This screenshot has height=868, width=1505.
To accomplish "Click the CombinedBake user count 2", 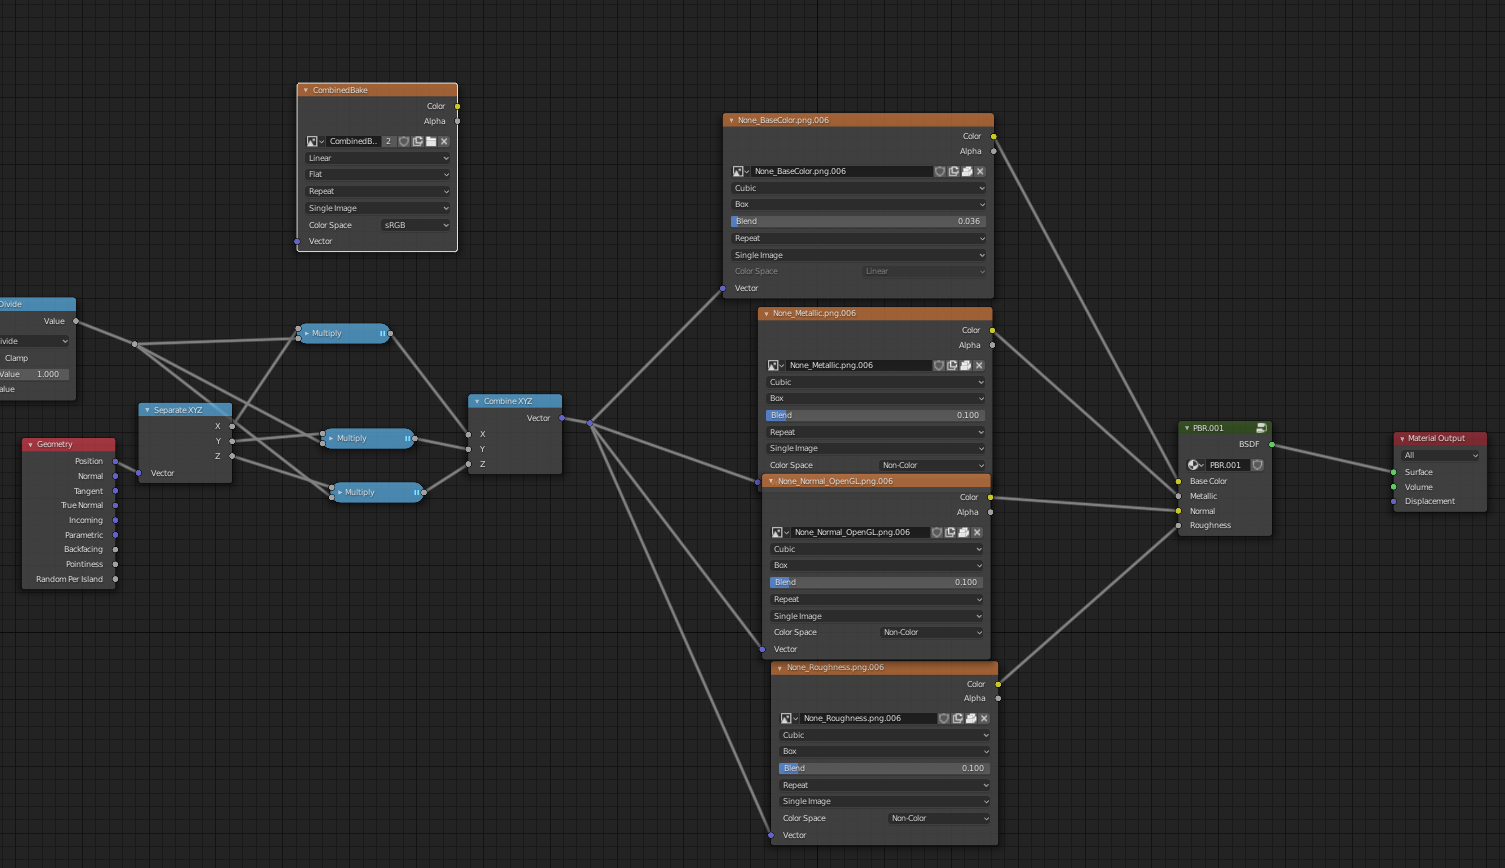I will 389,141.
